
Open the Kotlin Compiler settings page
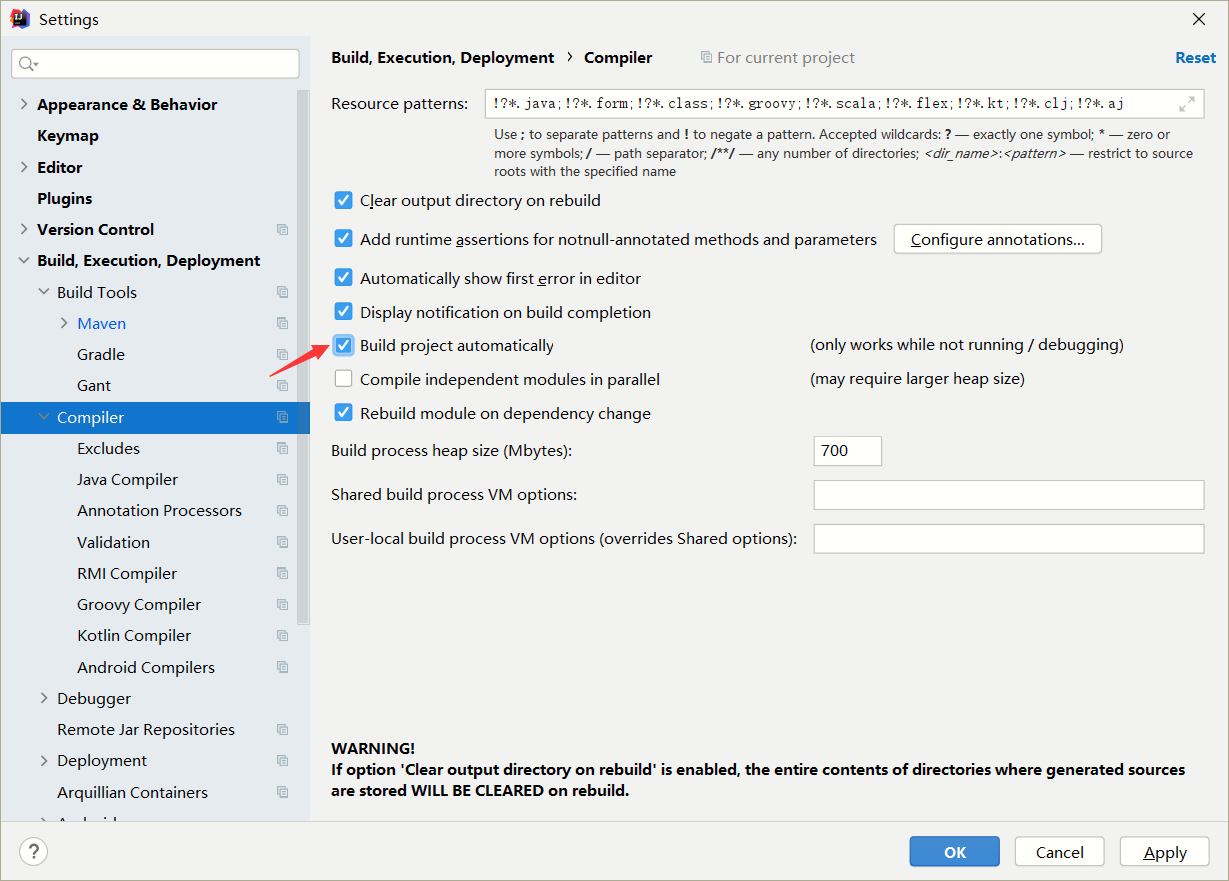tap(134, 636)
